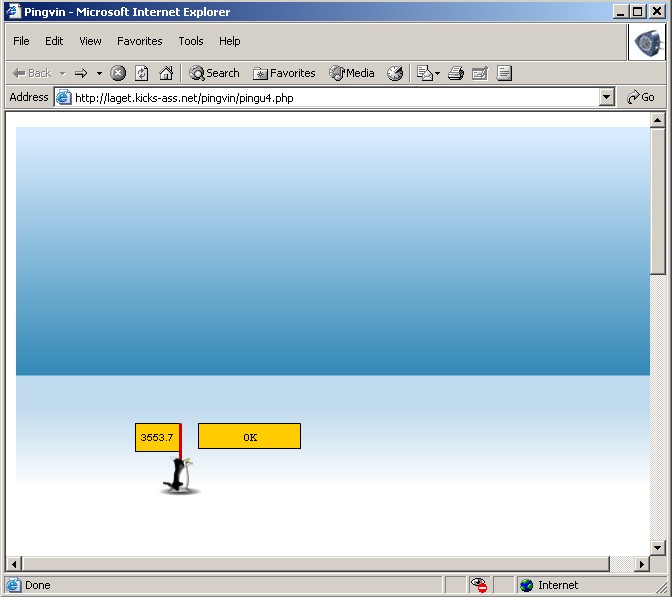
Task: Show the Media bar
Action: point(352,73)
